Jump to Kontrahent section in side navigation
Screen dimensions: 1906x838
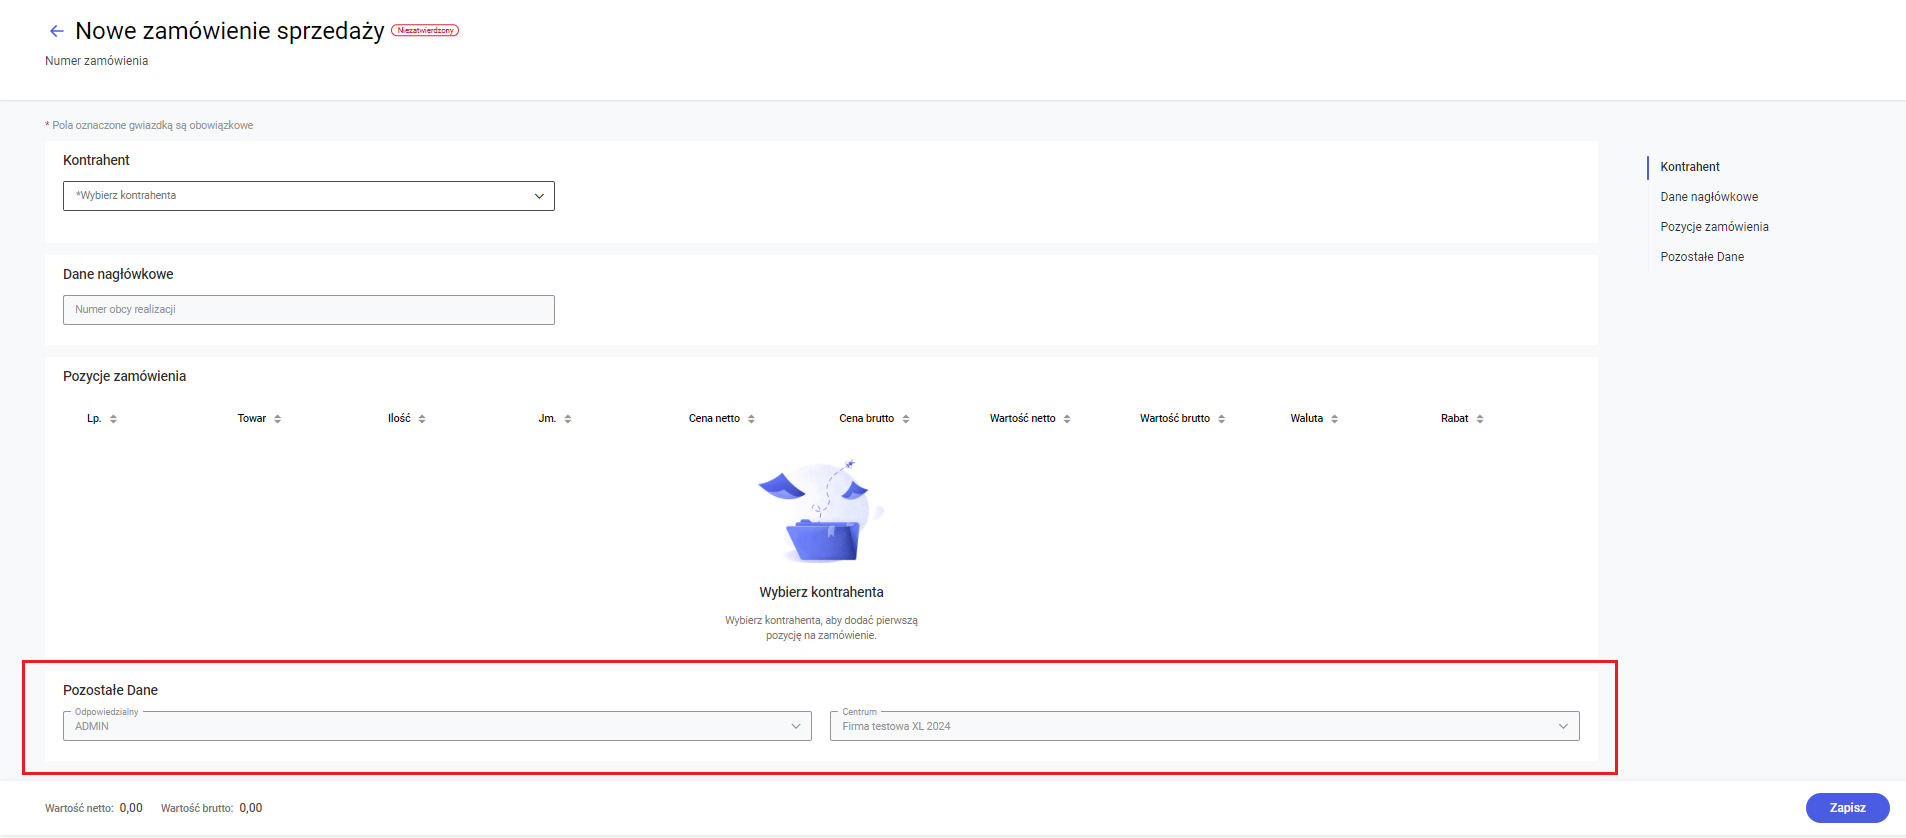coord(1690,167)
